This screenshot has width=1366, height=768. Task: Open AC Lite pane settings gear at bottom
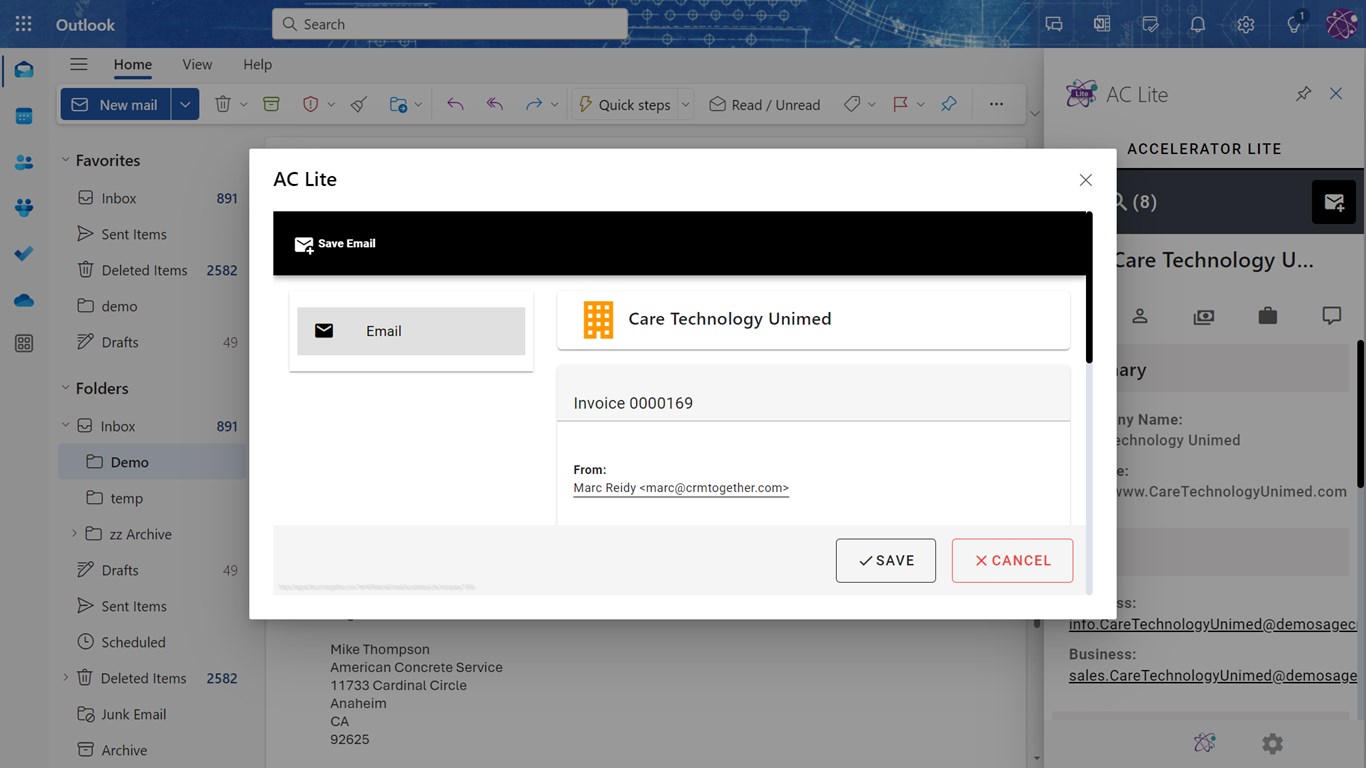(x=1272, y=744)
